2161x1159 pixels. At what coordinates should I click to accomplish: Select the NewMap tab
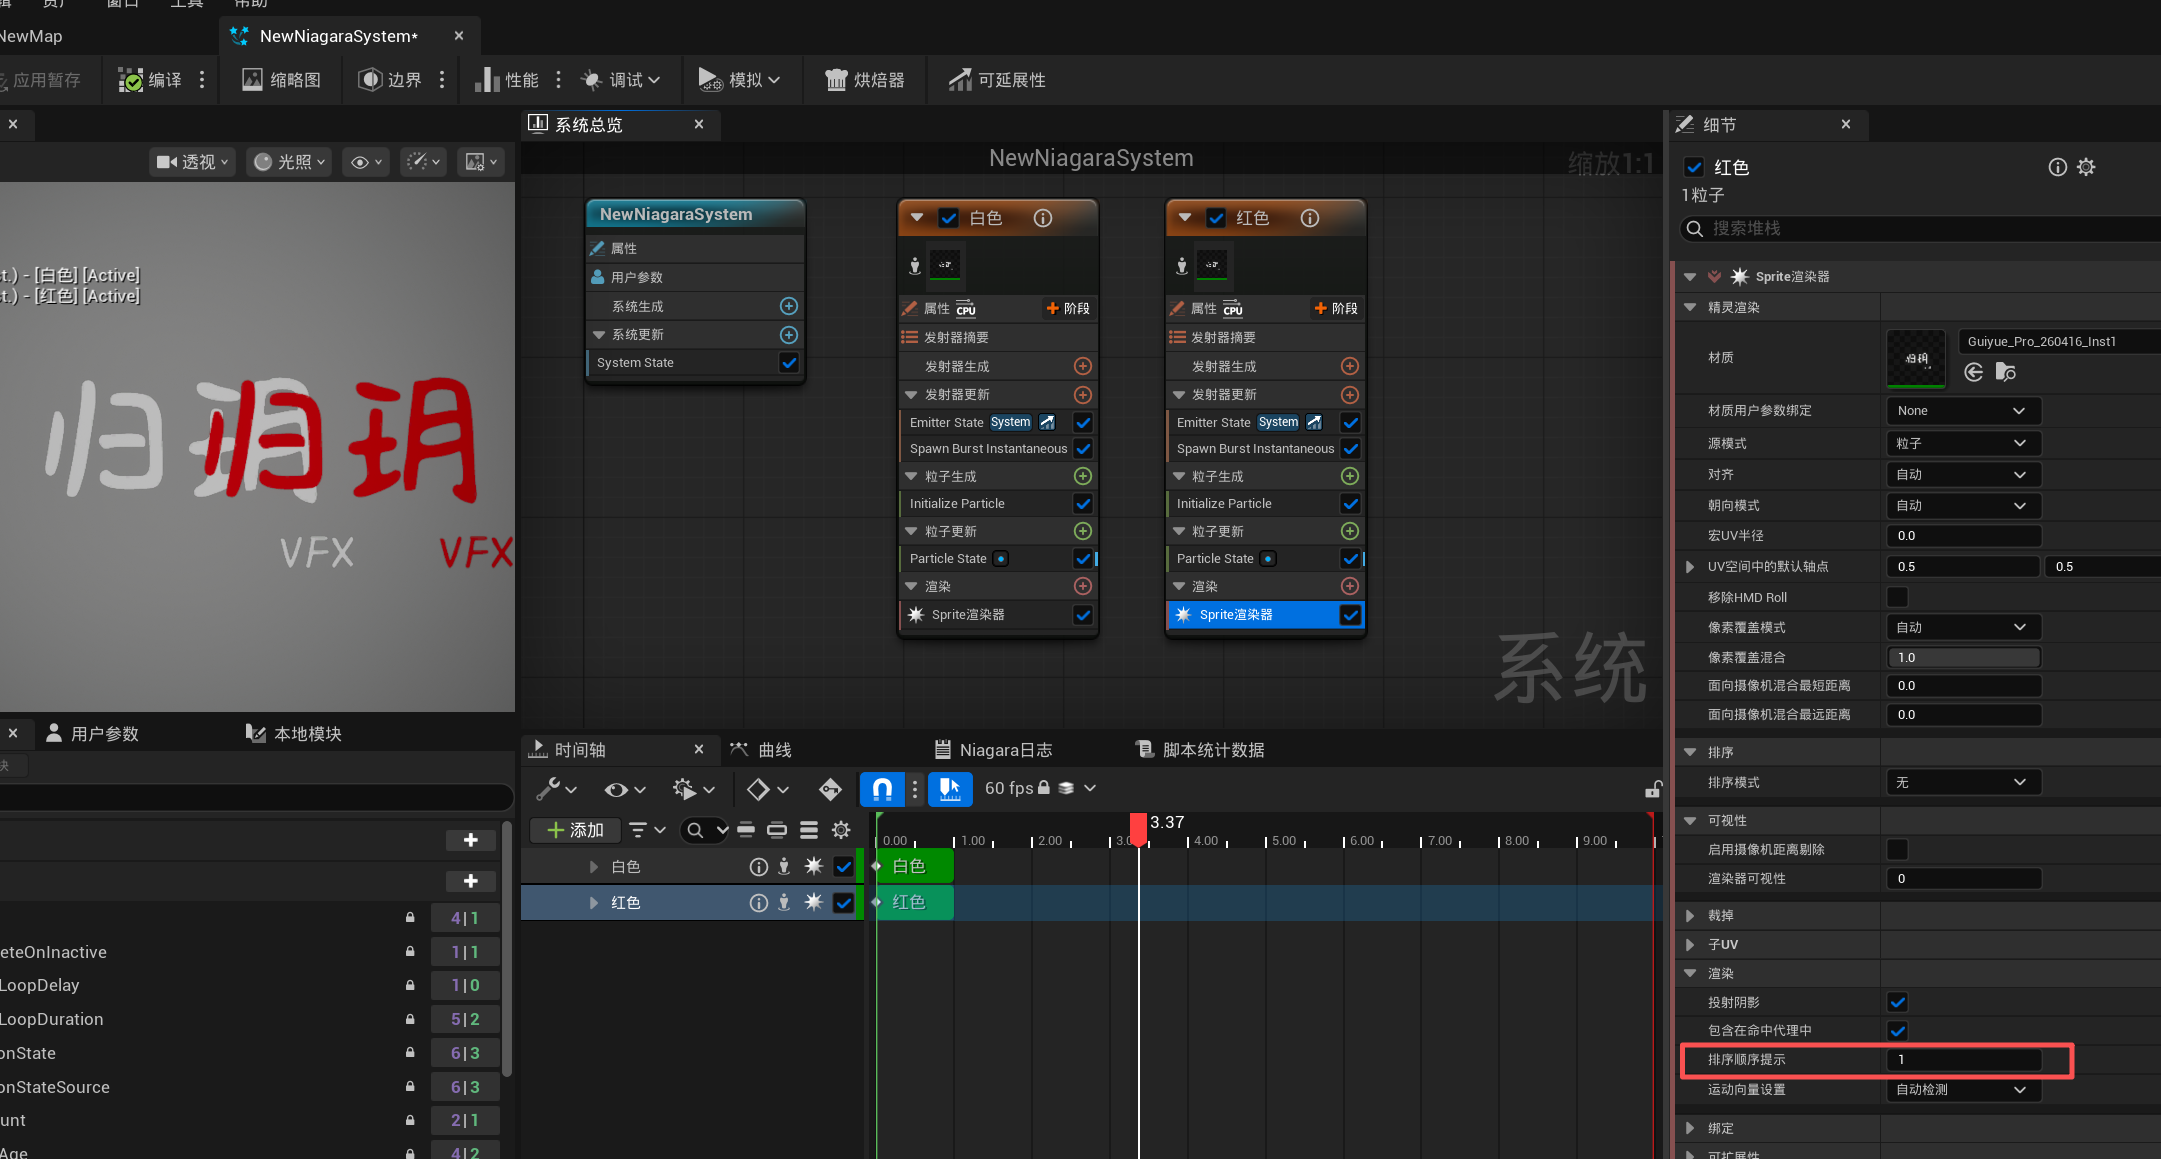[31, 36]
